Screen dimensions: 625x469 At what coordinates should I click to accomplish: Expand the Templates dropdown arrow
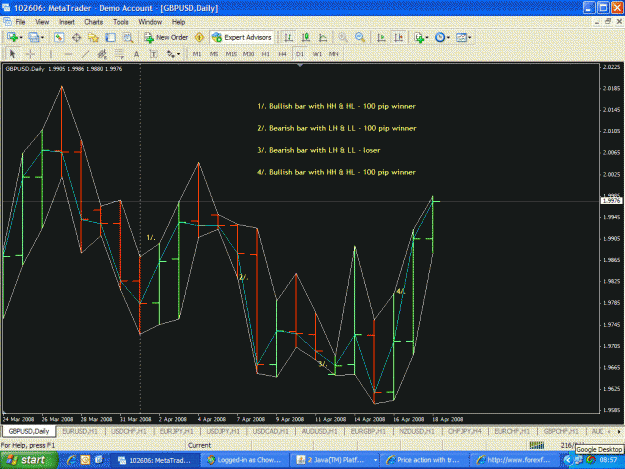tap(470, 37)
